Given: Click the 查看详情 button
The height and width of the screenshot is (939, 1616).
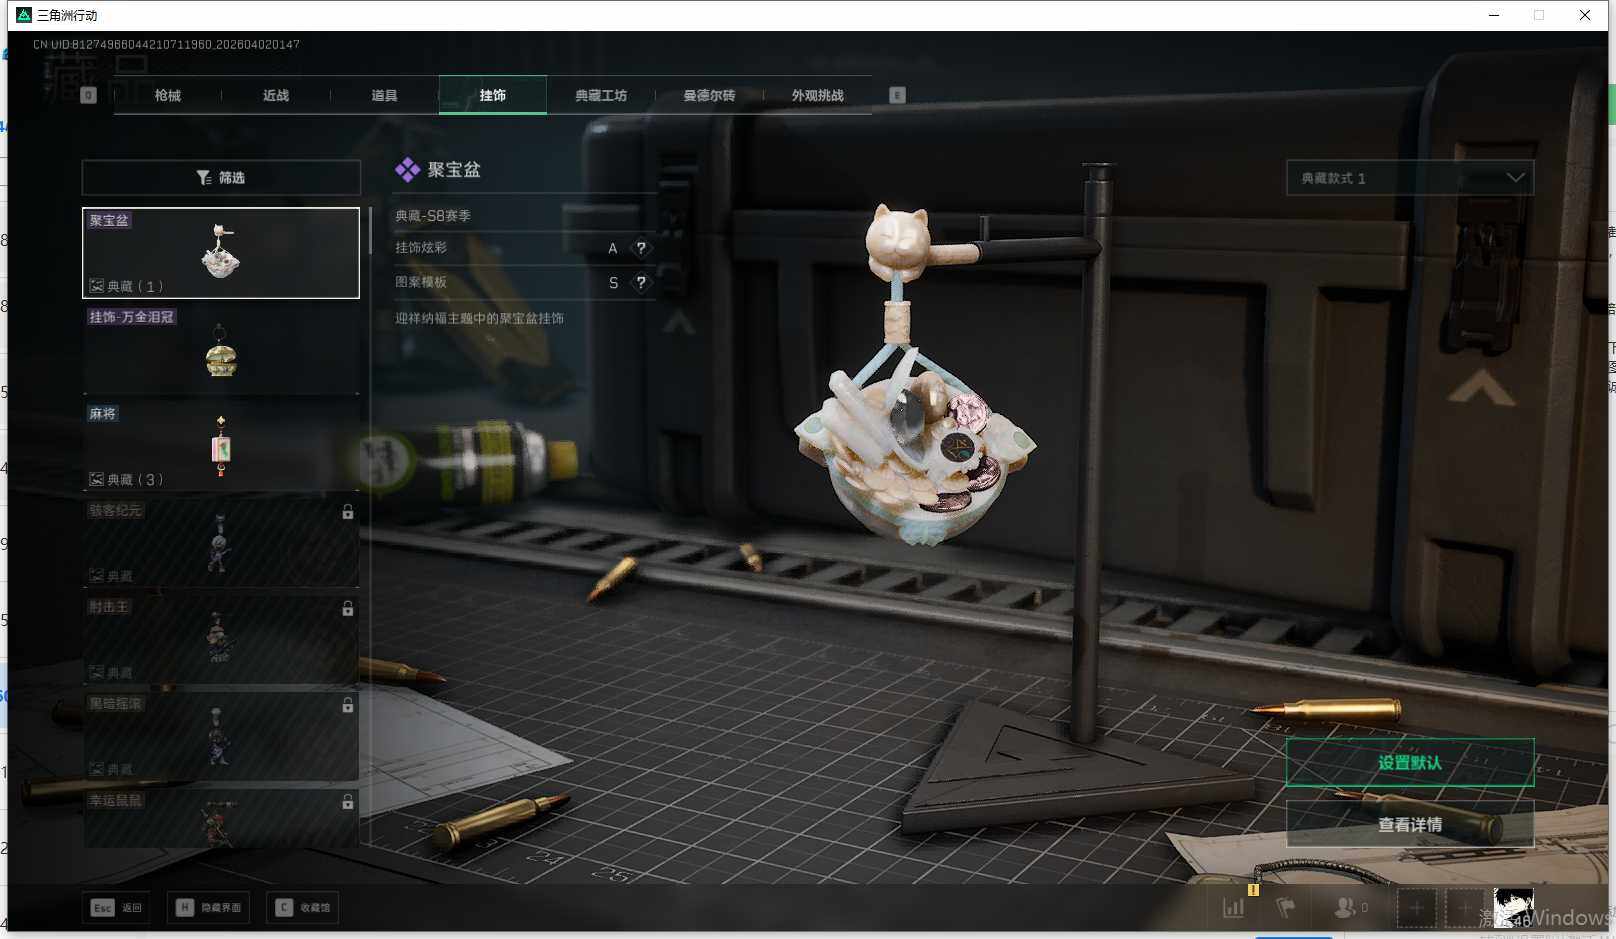Looking at the screenshot, I should 1410,825.
